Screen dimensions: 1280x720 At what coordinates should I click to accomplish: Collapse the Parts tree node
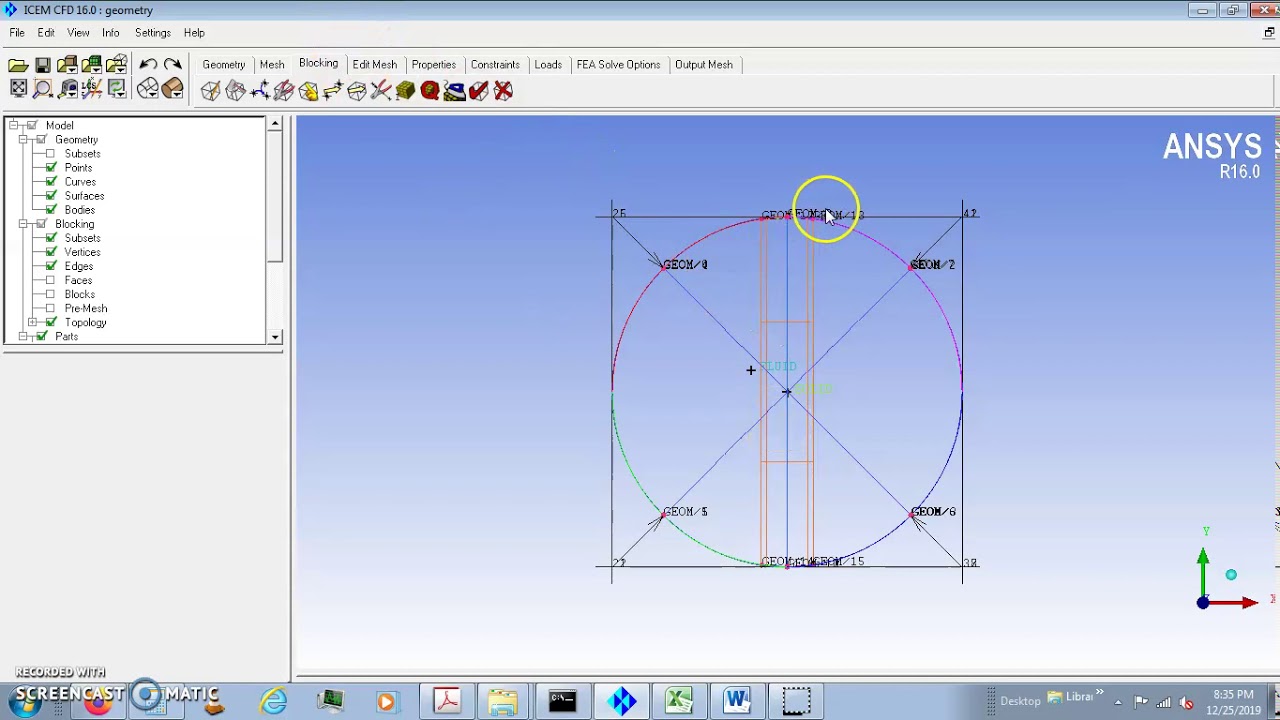[x=23, y=337]
